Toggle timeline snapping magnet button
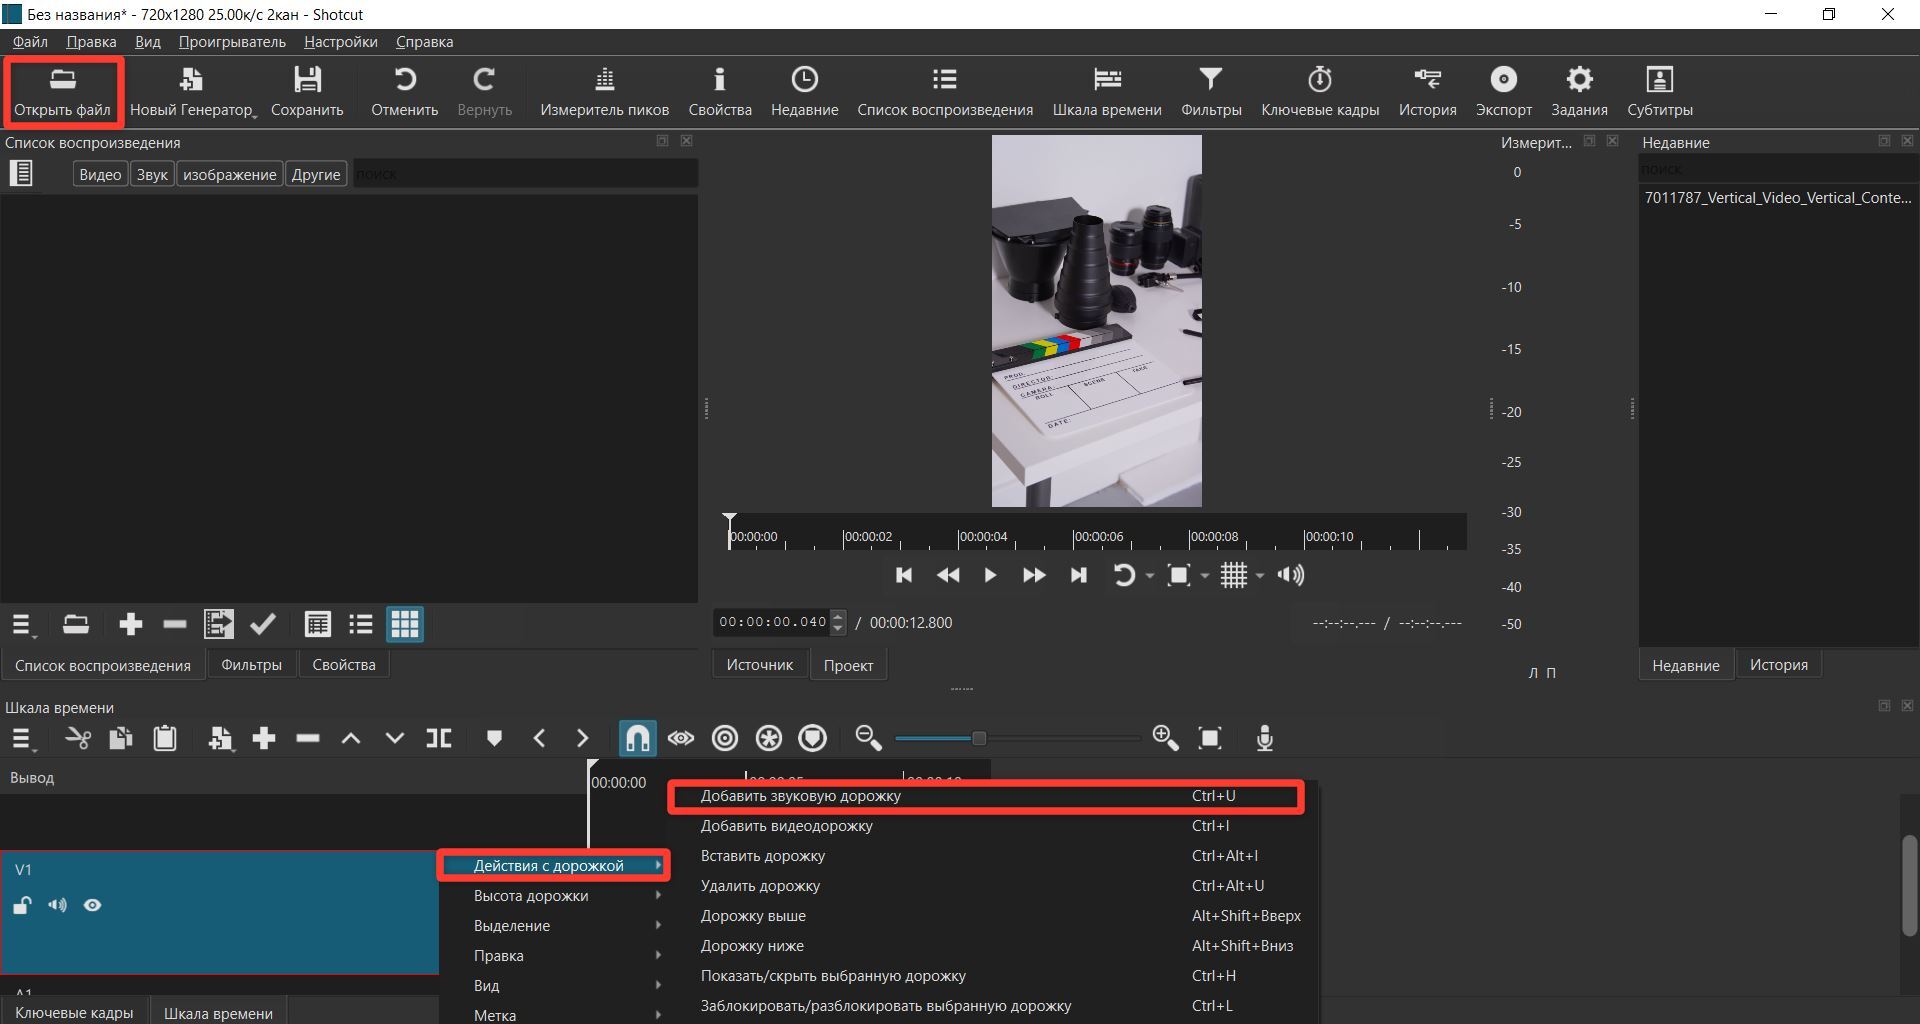 point(637,739)
